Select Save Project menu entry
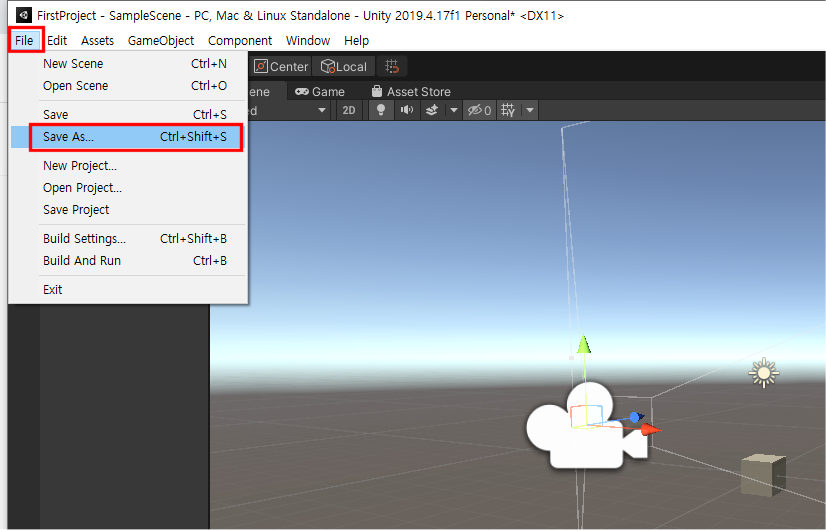Screen dimensions: 826x530 pos(129,210)
